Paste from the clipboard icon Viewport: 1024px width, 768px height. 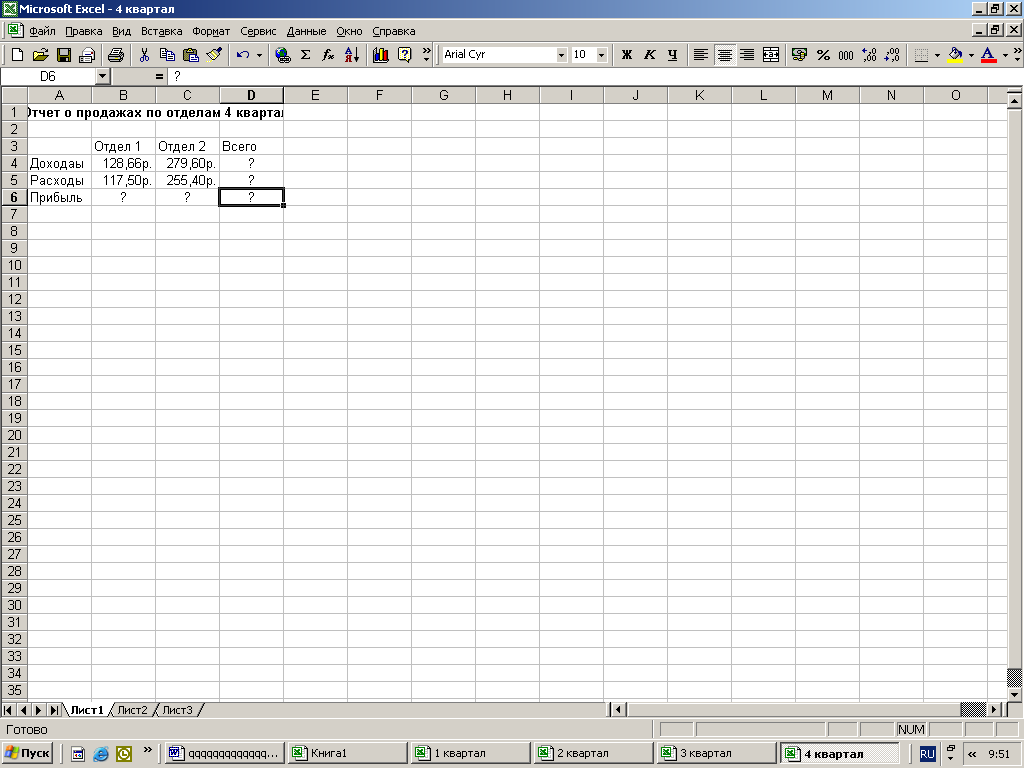coord(190,55)
